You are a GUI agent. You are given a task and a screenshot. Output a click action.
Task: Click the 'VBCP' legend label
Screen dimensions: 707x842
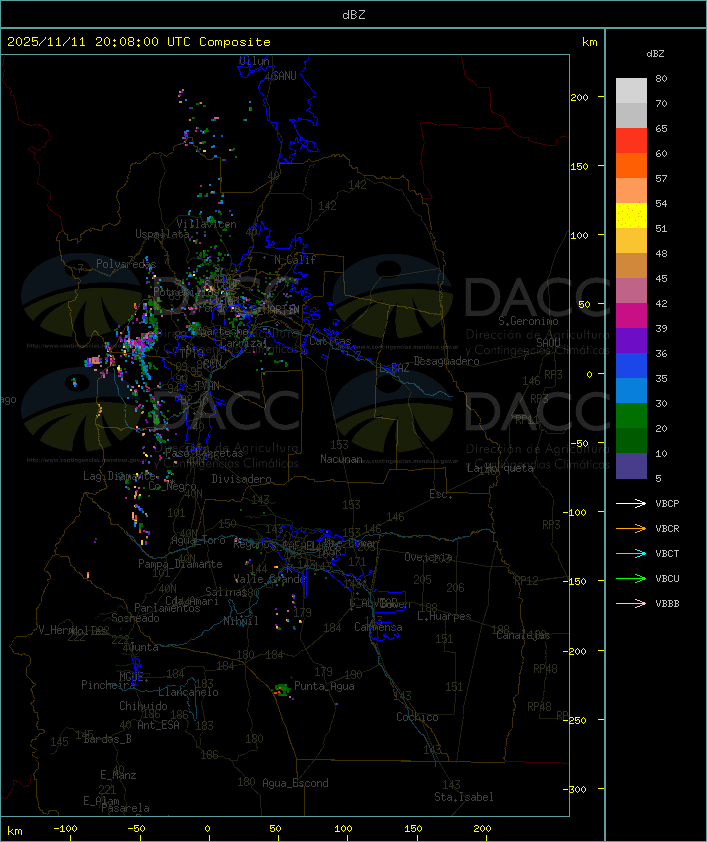click(667, 504)
